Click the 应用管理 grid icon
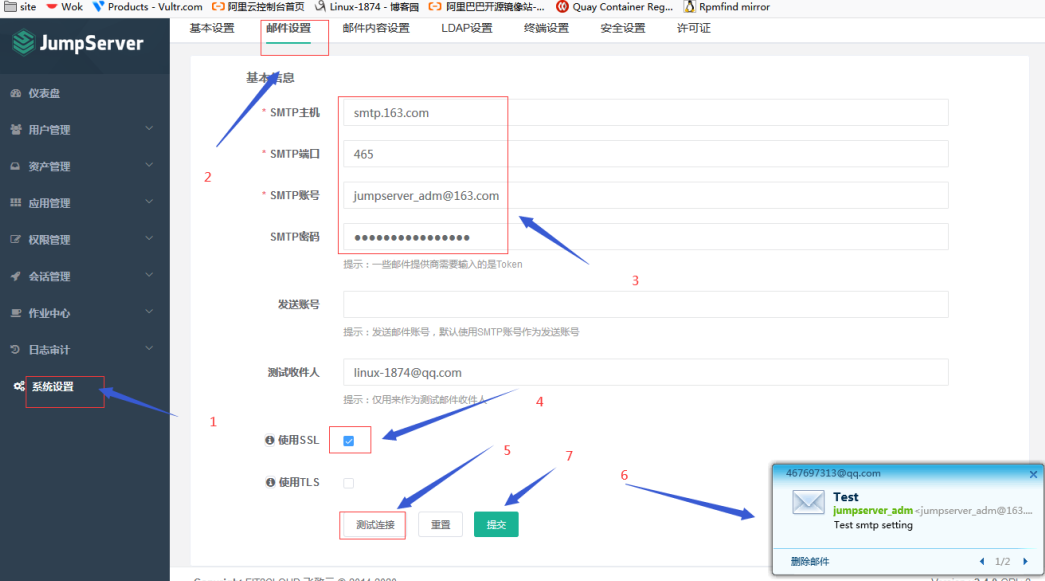 tap(15, 203)
